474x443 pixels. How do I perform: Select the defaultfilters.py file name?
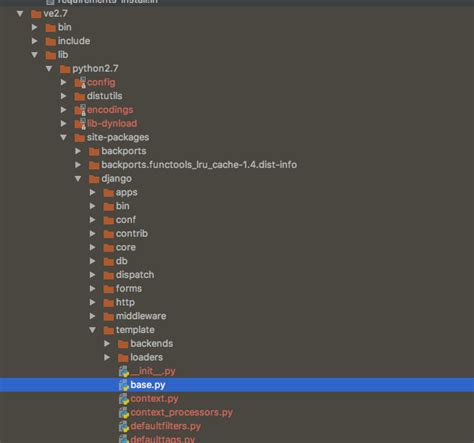pyautogui.click(x=166, y=426)
